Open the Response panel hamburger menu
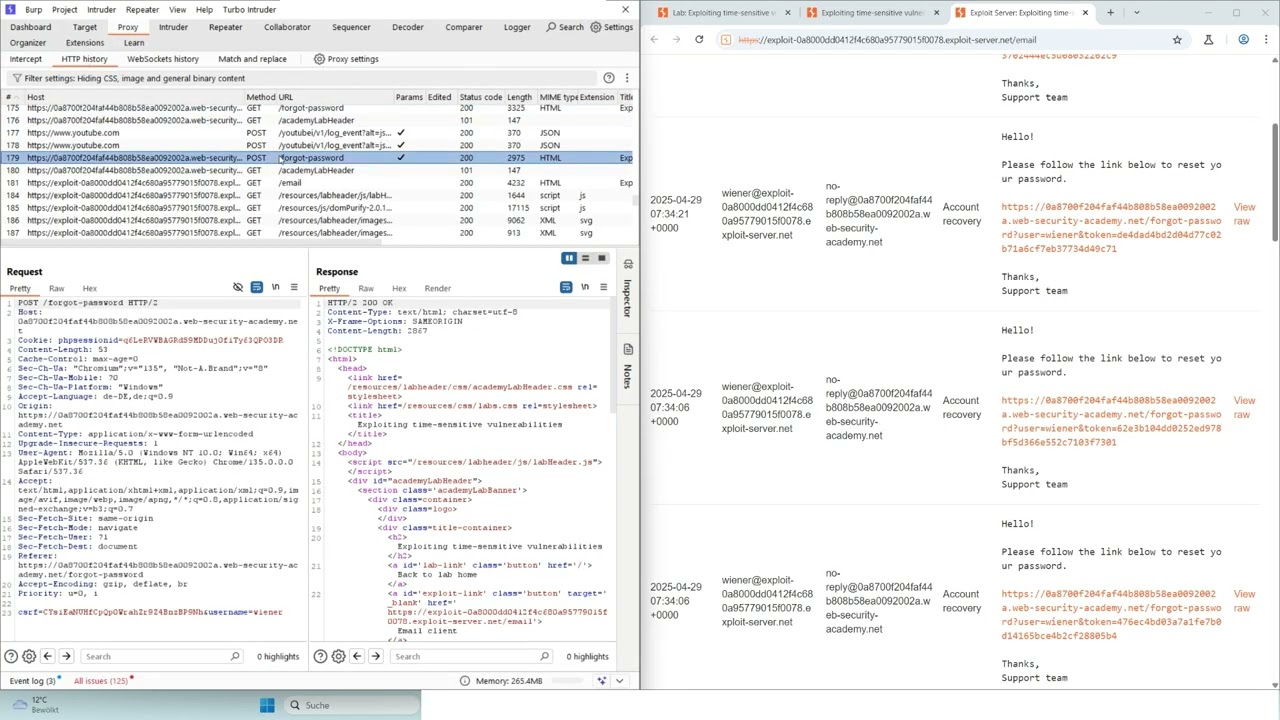 point(603,288)
